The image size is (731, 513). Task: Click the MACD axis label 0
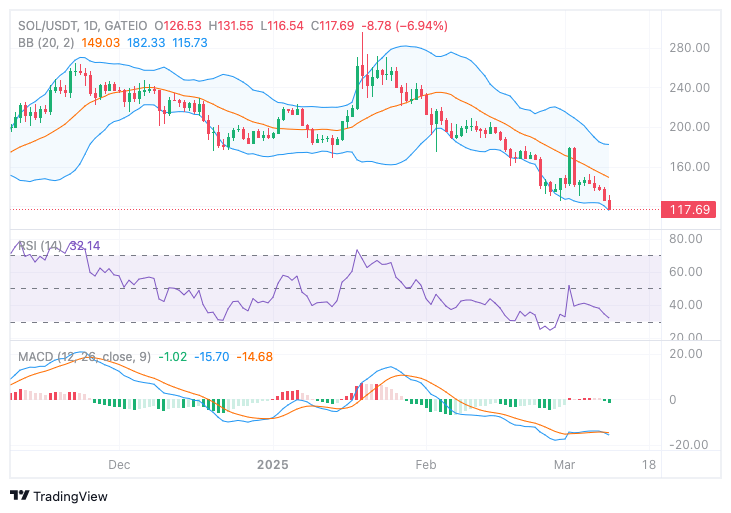(672, 400)
